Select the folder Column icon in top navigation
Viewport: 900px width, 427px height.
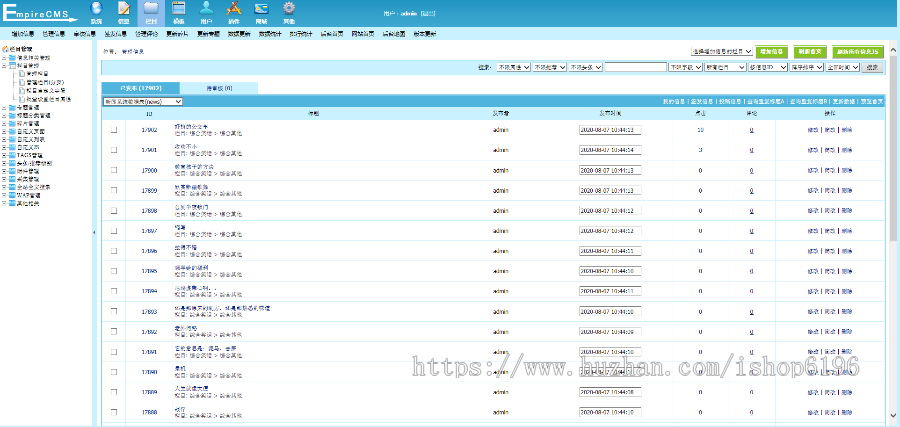tap(151, 9)
